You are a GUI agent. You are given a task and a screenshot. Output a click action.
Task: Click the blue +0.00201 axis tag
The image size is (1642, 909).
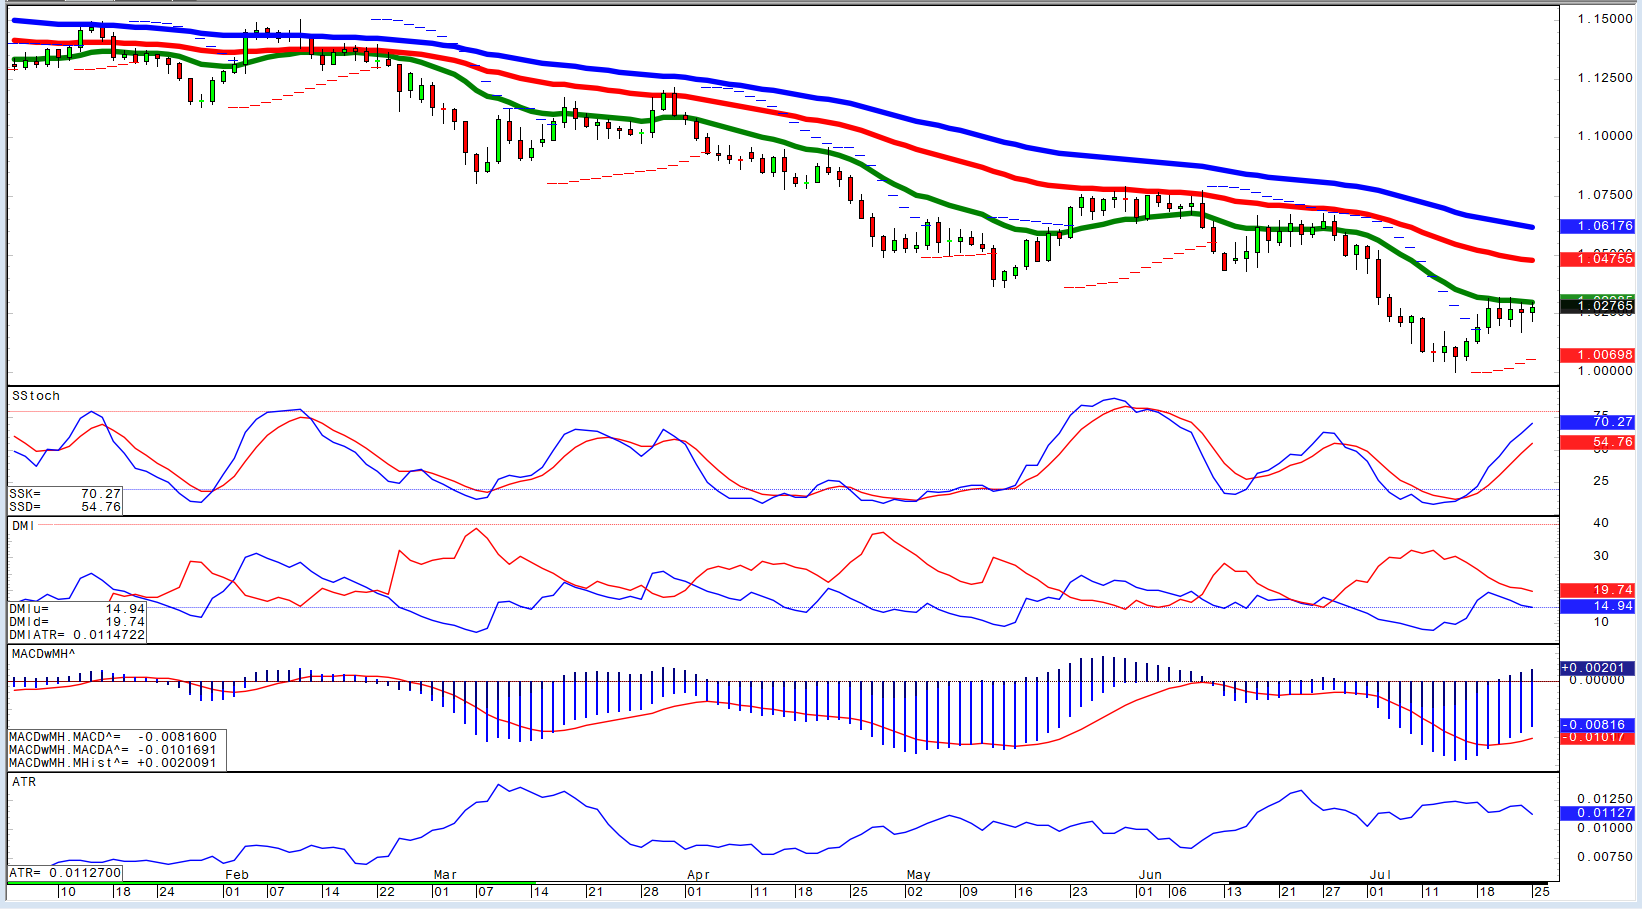pos(1598,668)
